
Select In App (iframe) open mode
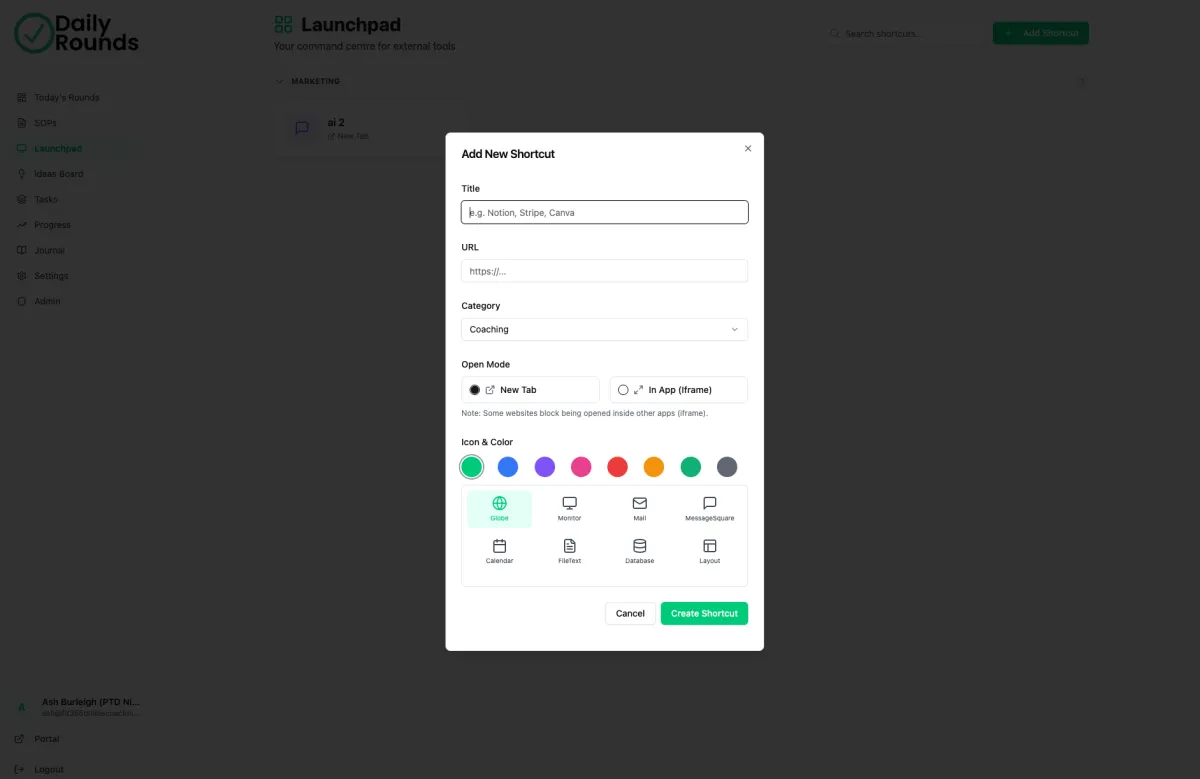[679, 390]
